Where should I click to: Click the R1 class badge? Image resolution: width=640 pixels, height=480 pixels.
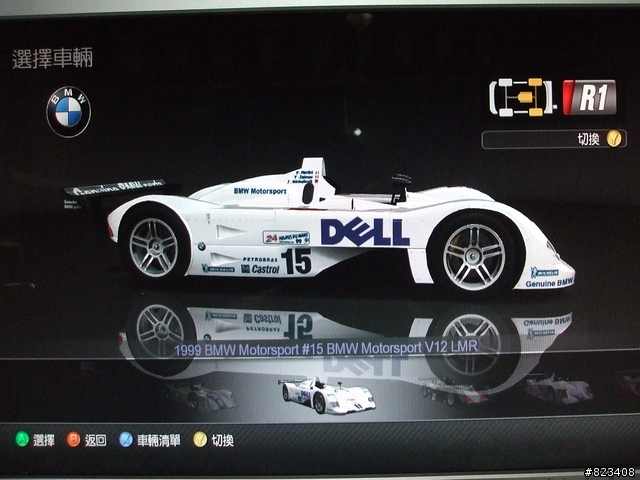coord(589,97)
